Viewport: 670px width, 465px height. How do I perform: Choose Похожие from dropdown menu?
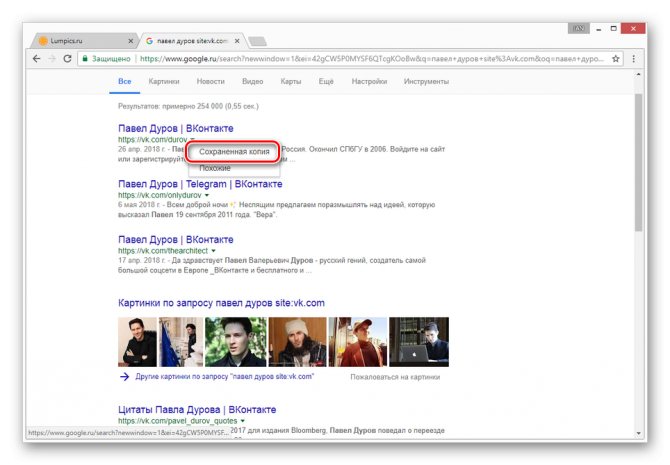click(215, 168)
